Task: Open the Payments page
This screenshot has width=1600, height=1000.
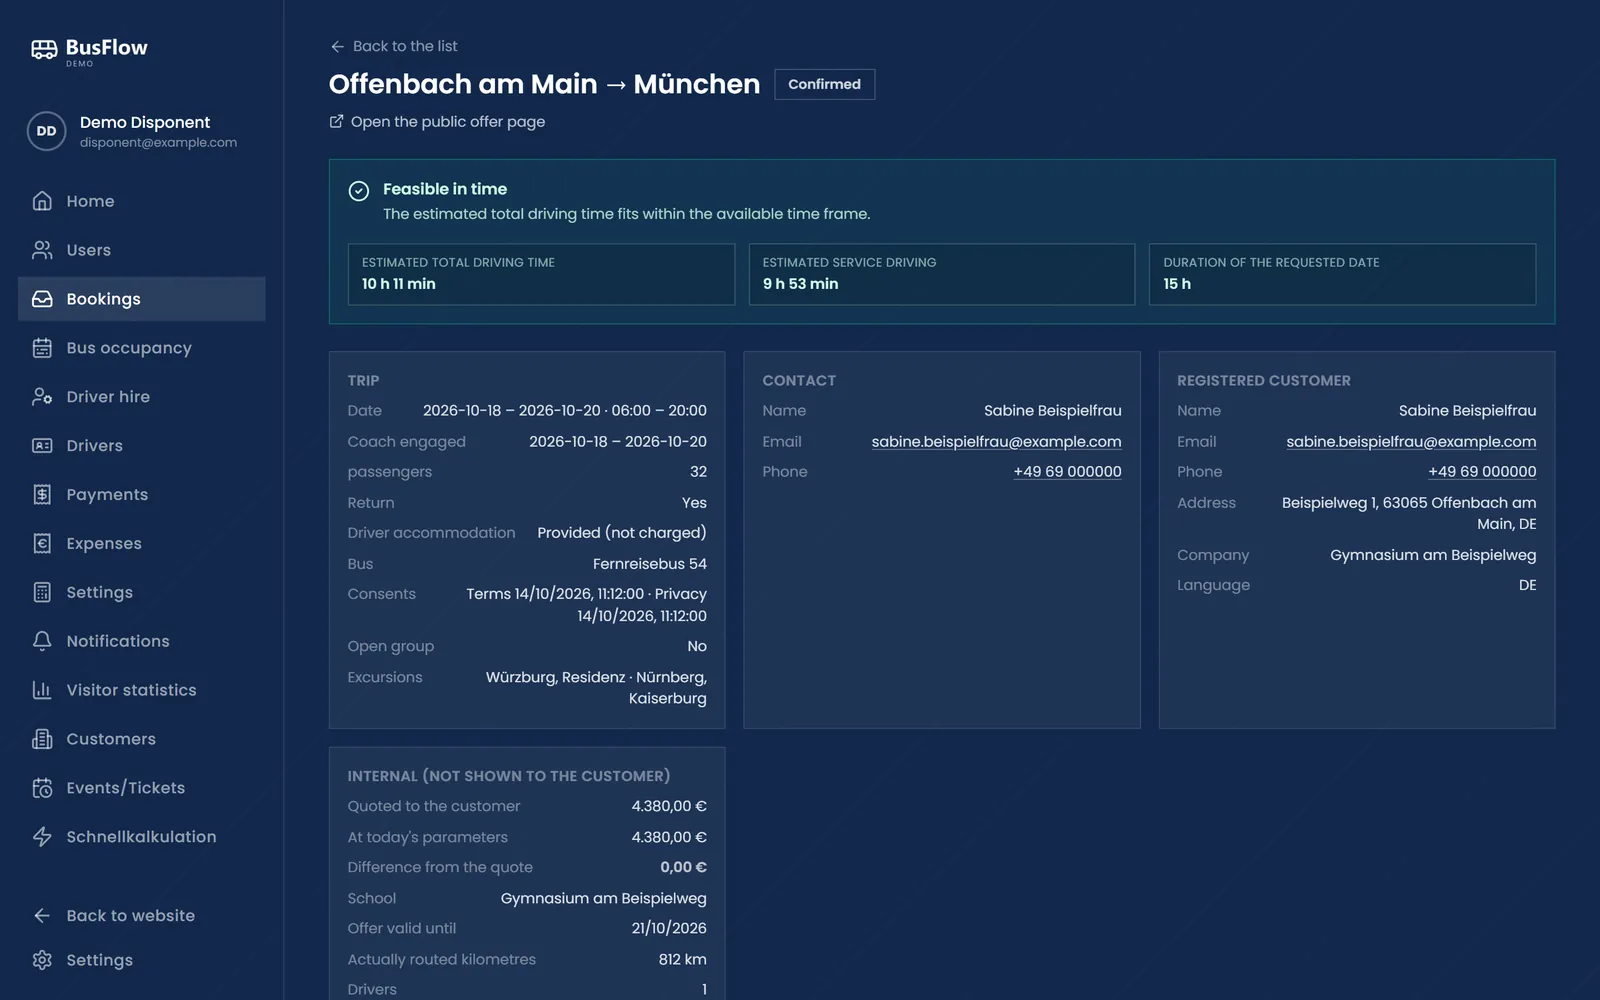Action: coord(141,495)
